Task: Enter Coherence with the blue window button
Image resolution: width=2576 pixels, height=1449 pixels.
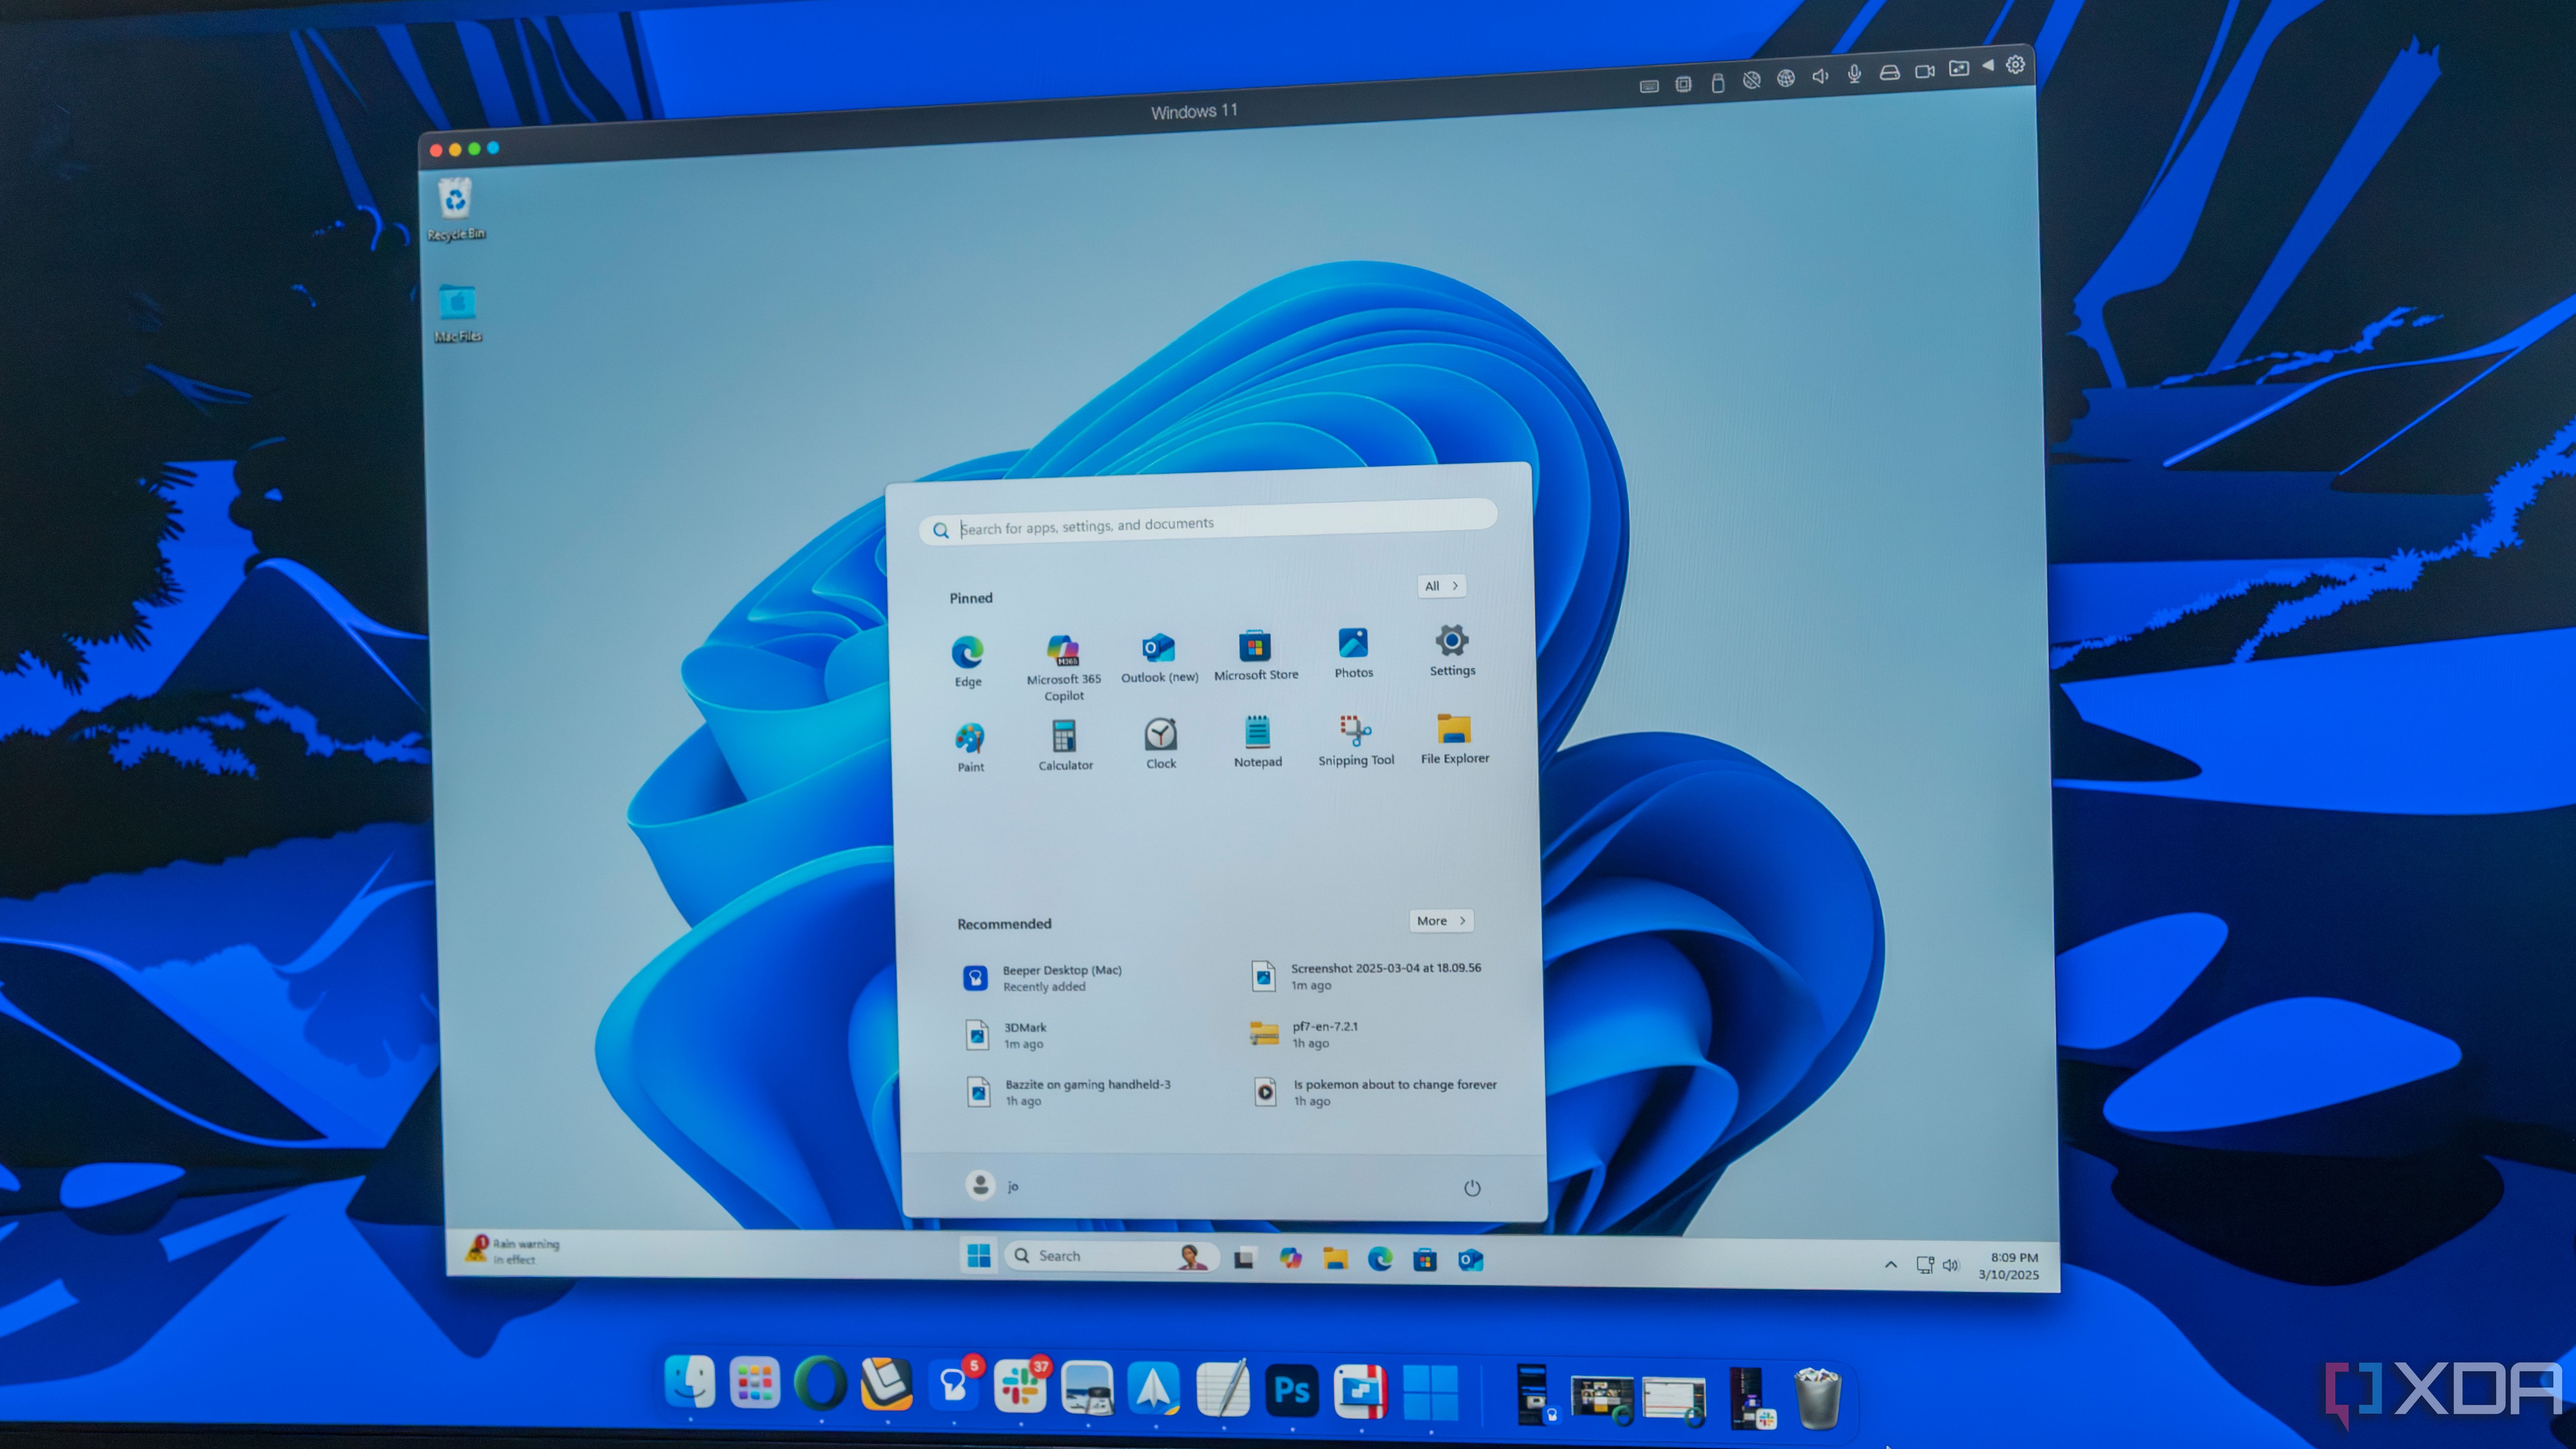Action: 493,148
